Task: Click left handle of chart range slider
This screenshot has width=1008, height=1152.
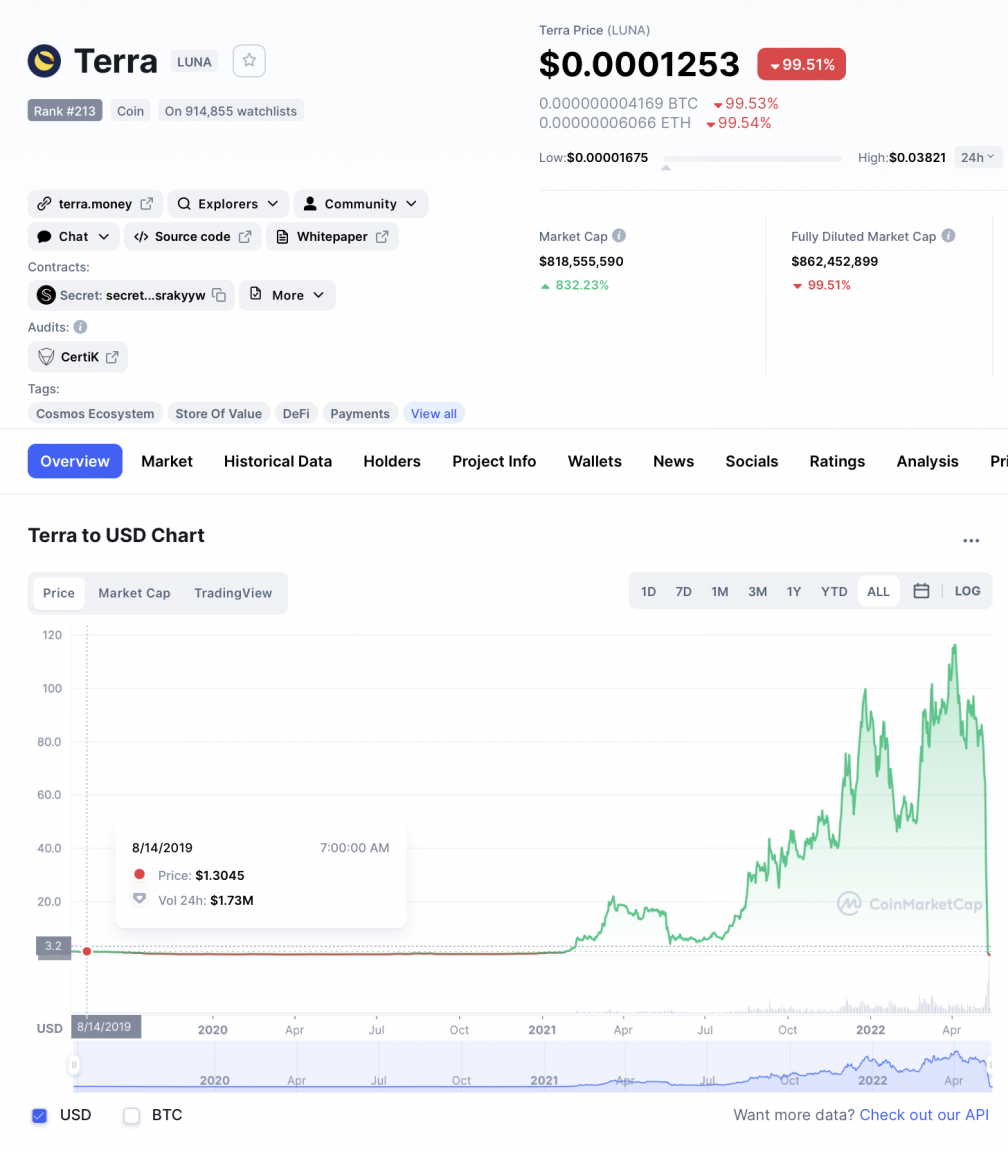Action: (x=73, y=1065)
